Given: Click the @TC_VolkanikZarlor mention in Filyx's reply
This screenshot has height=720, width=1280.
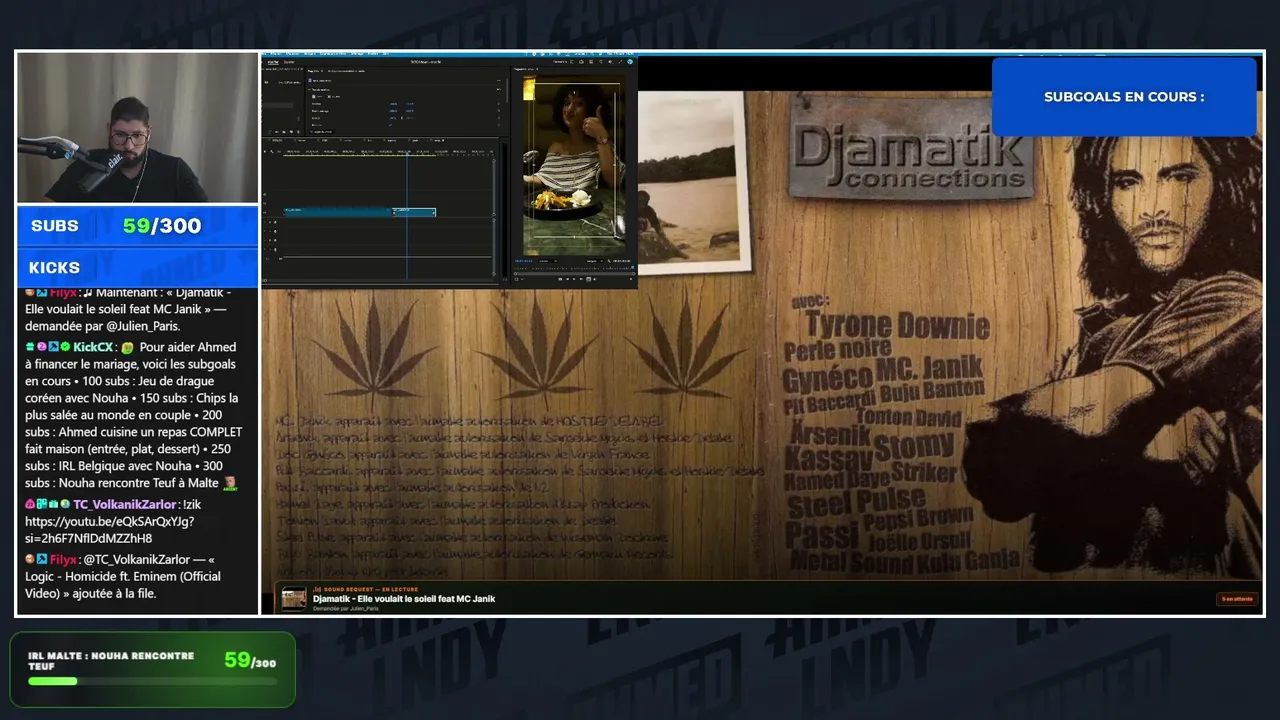Looking at the screenshot, I should [x=135, y=559].
